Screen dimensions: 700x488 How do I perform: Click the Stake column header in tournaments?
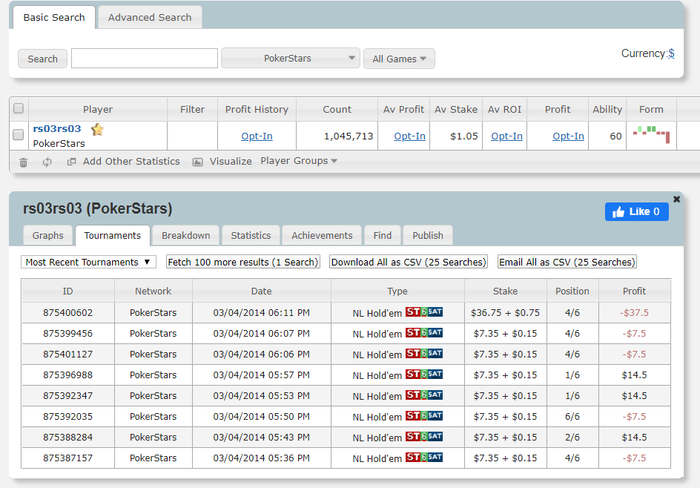pos(505,291)
